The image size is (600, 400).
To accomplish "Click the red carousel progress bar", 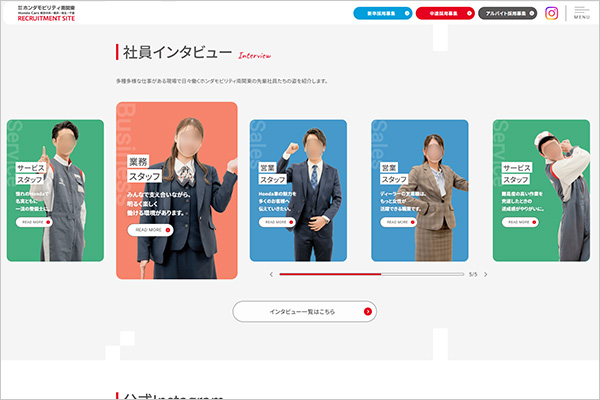I will (x=330, y=273).
